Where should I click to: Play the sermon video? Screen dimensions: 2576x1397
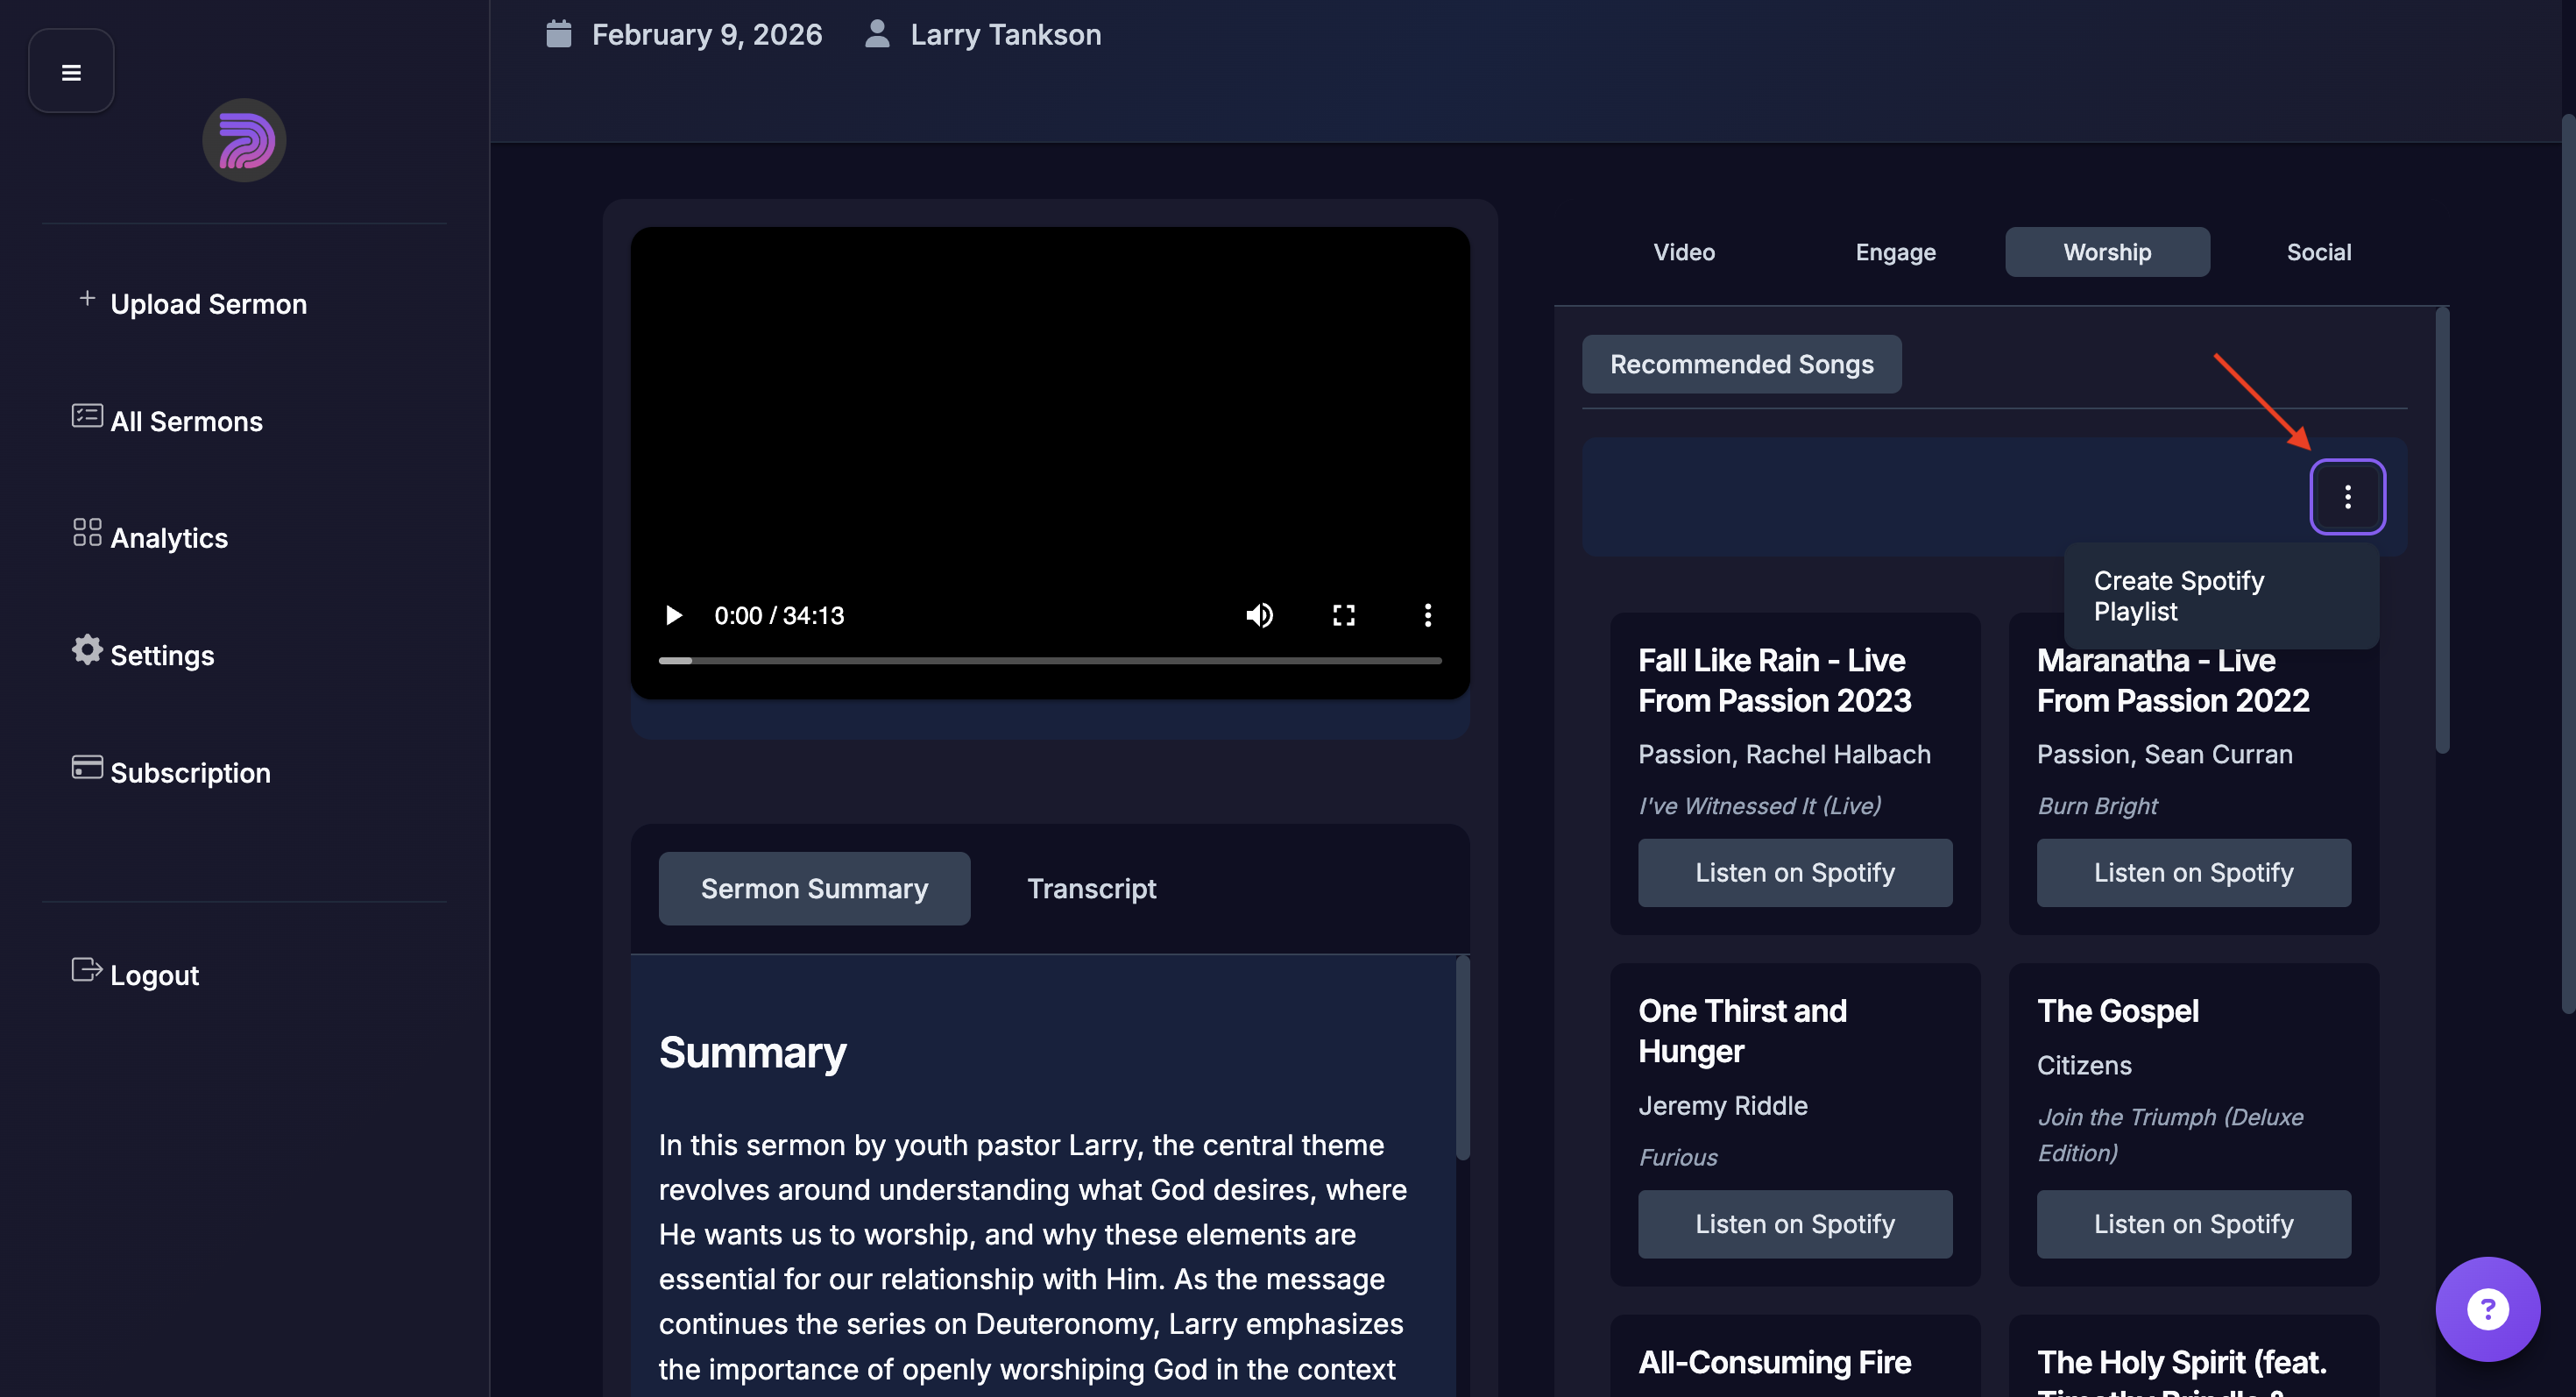pyautogui.click(x=674, y=615)
